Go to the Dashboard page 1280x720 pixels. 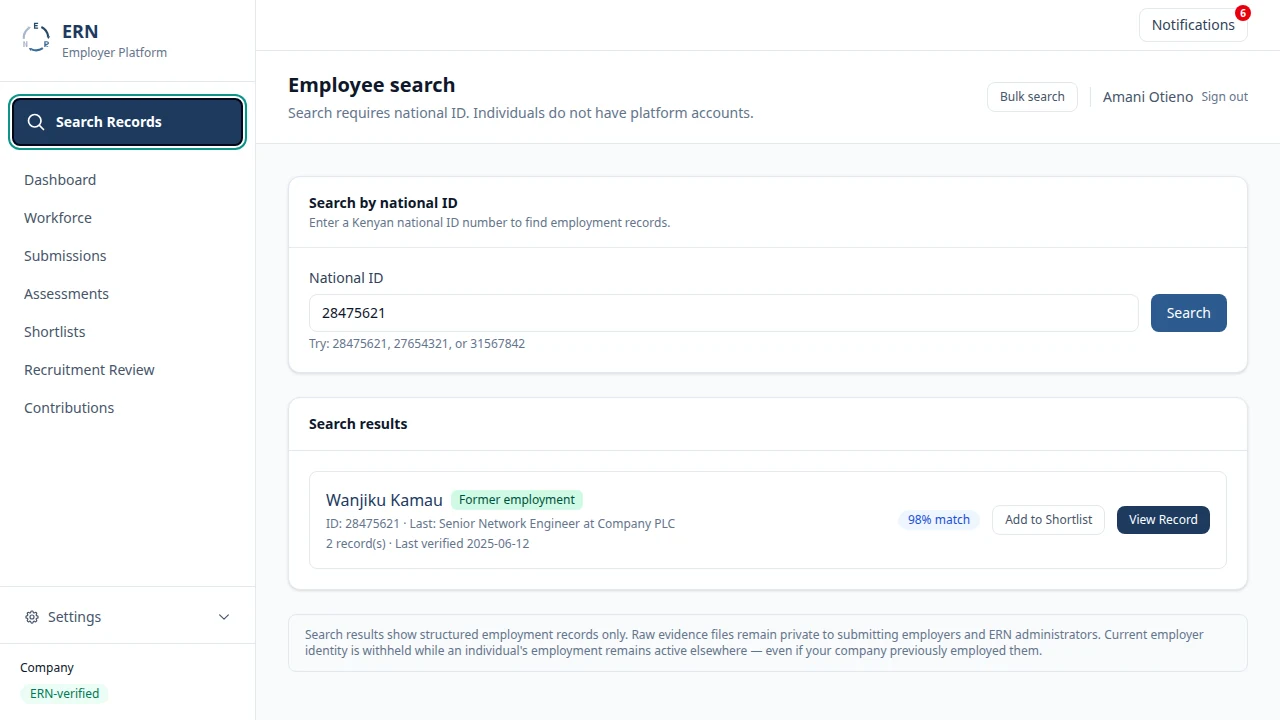[x=60, y=180]
